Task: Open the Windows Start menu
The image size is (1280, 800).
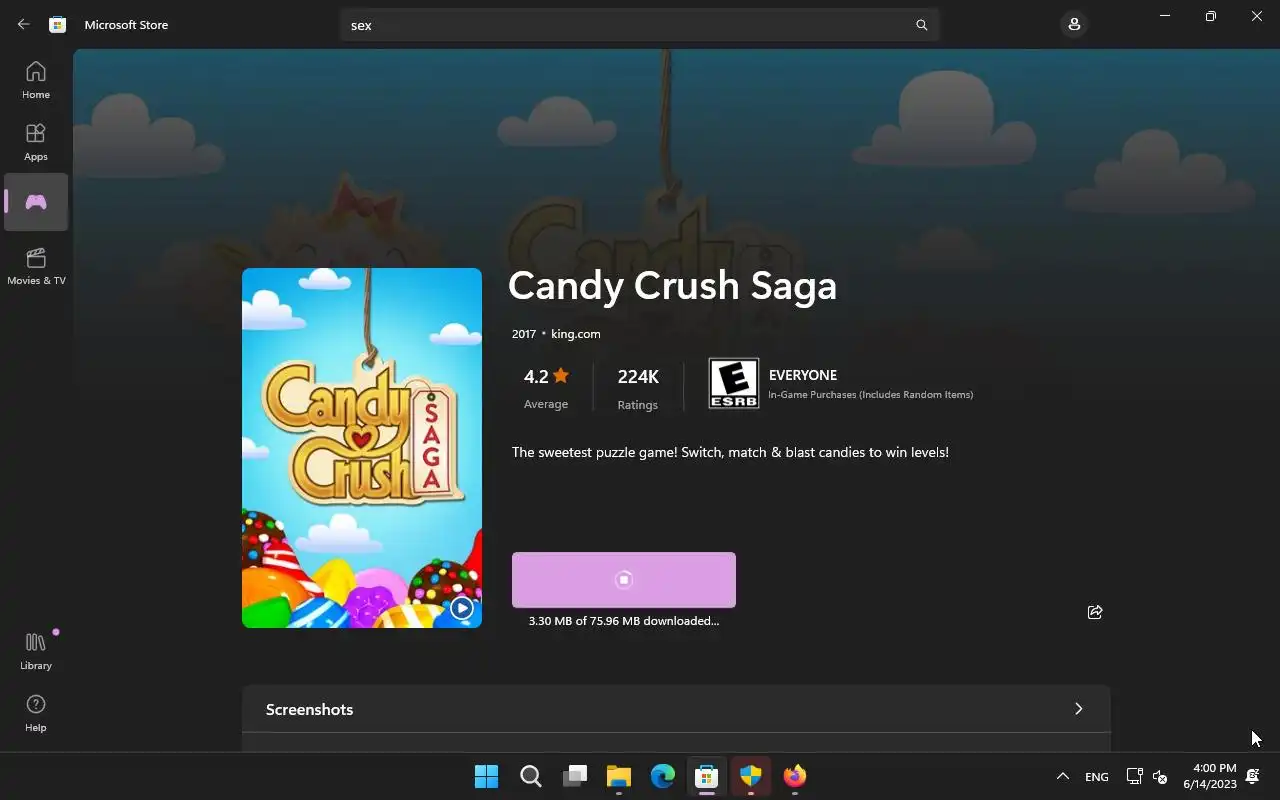Action: click(x=486, y=776)
